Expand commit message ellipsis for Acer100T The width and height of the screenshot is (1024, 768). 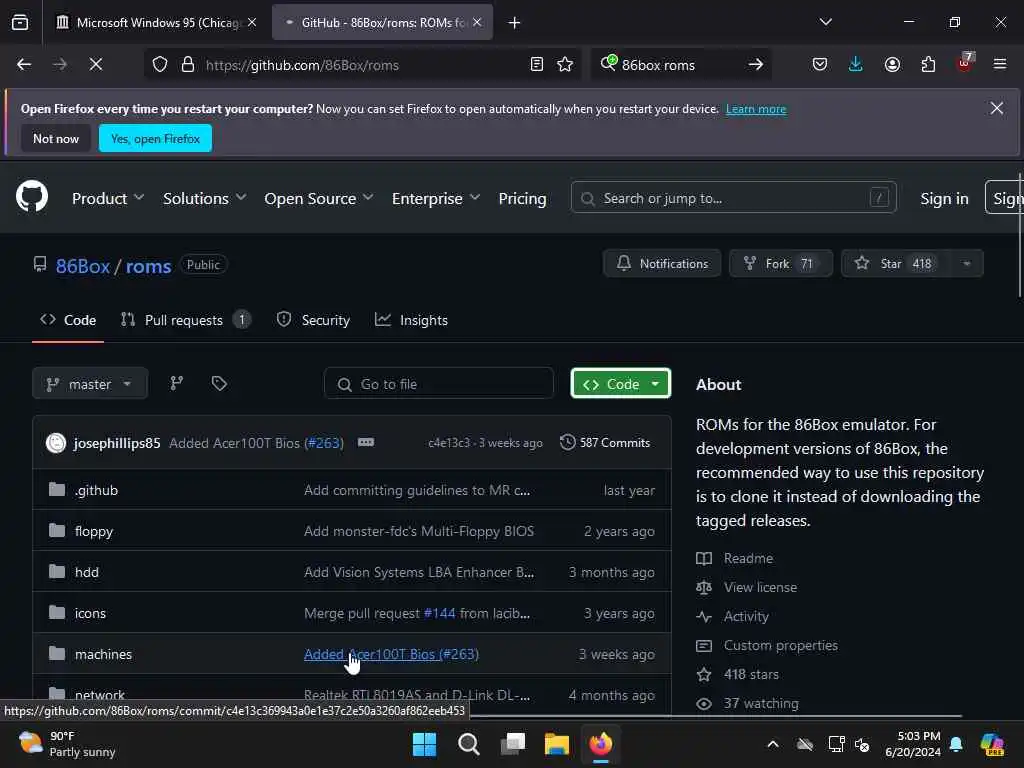(366, 443)
